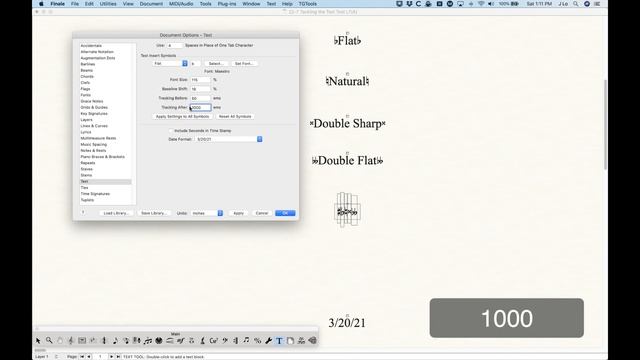
Task: Open the MIDI/Audio menu
Action: coord(181,4)
